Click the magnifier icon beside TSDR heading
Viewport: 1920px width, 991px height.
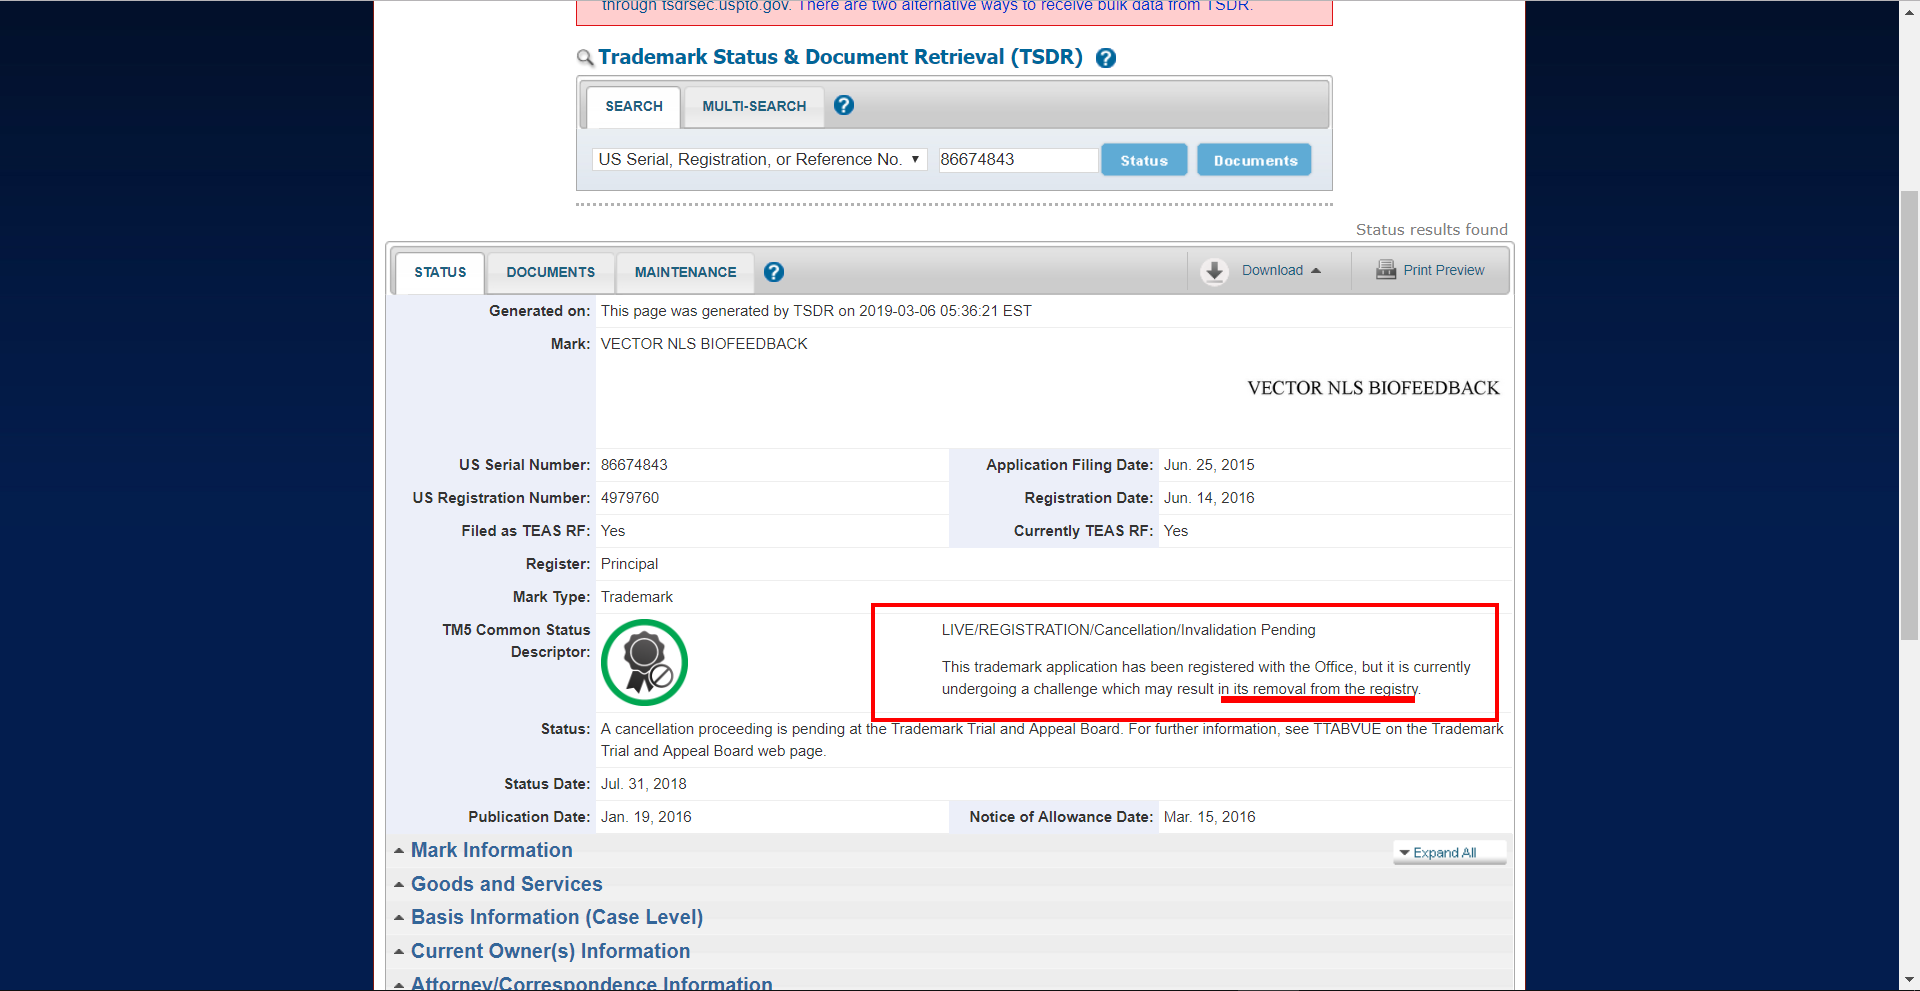pos(585,58)
